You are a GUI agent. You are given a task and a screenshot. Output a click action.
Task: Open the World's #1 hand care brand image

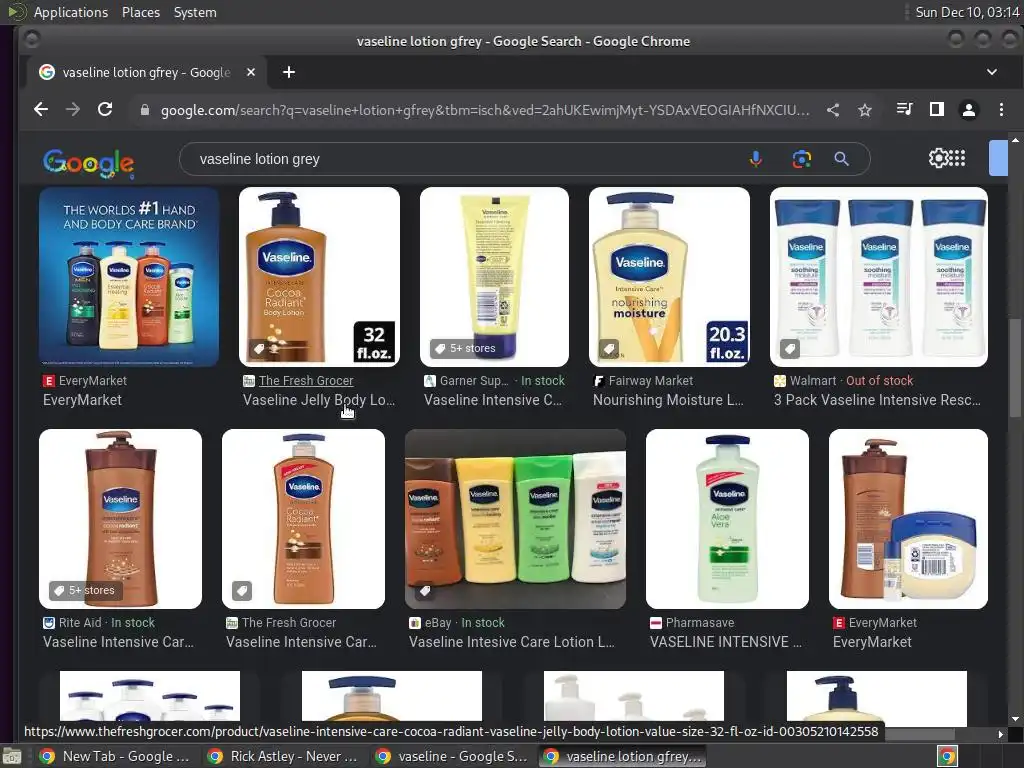point(129,277)
